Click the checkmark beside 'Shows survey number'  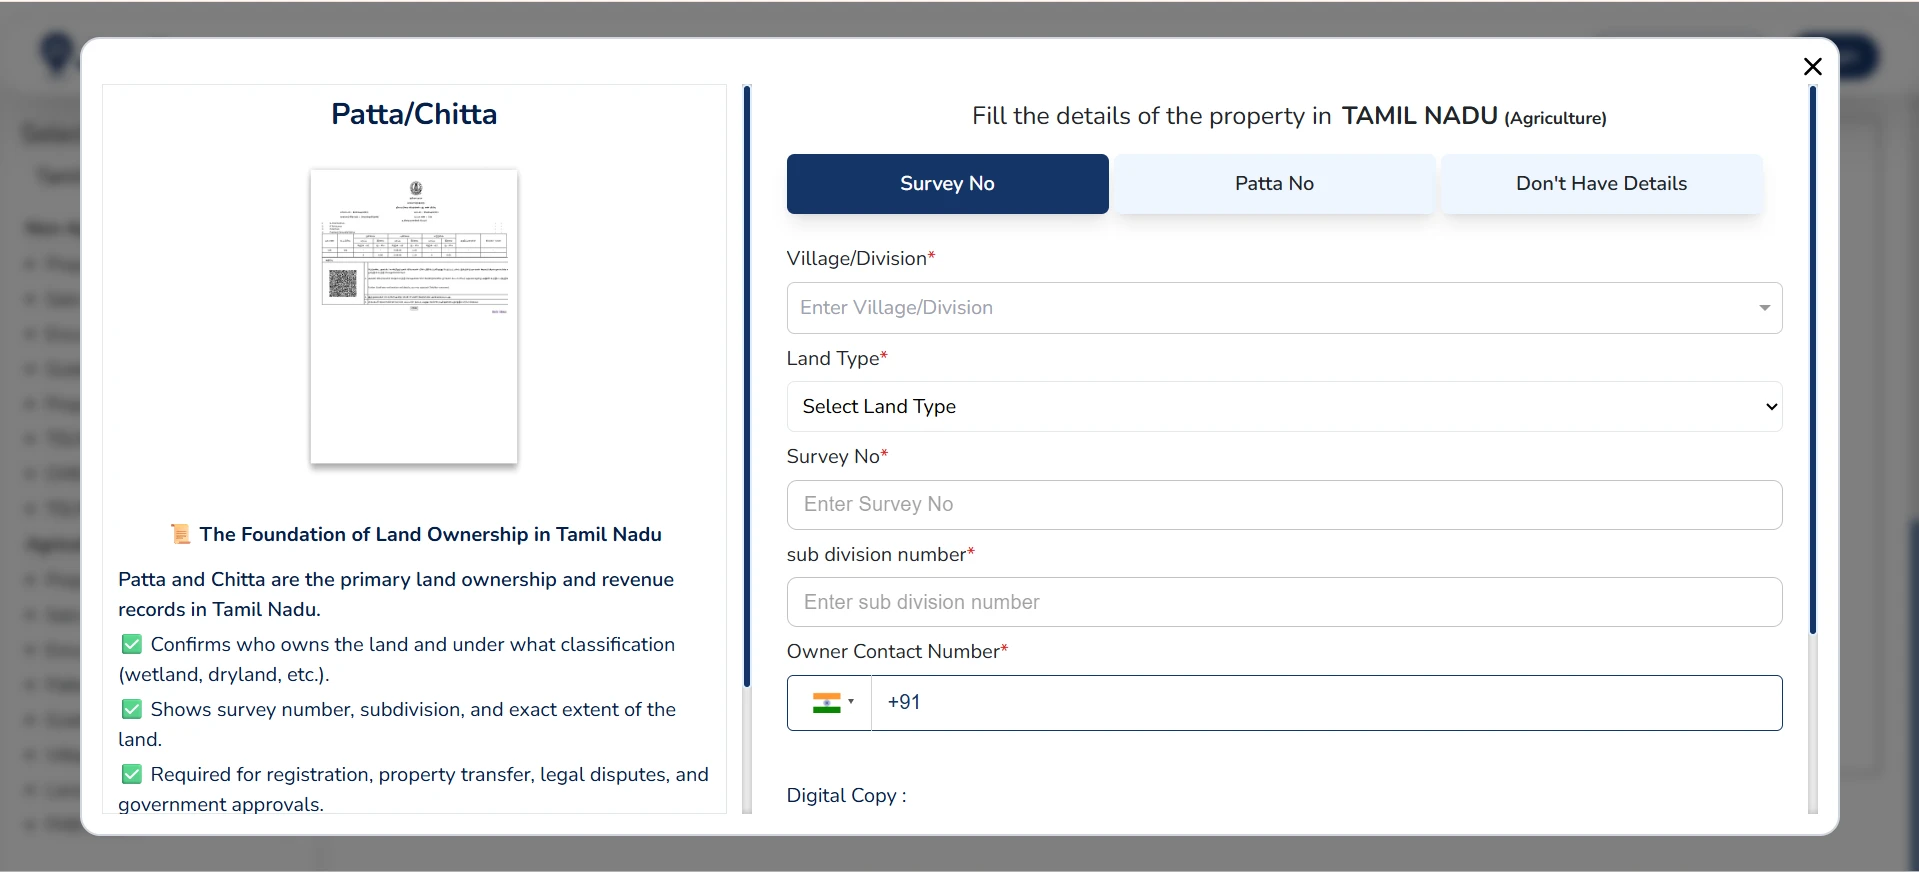point(131,710)
